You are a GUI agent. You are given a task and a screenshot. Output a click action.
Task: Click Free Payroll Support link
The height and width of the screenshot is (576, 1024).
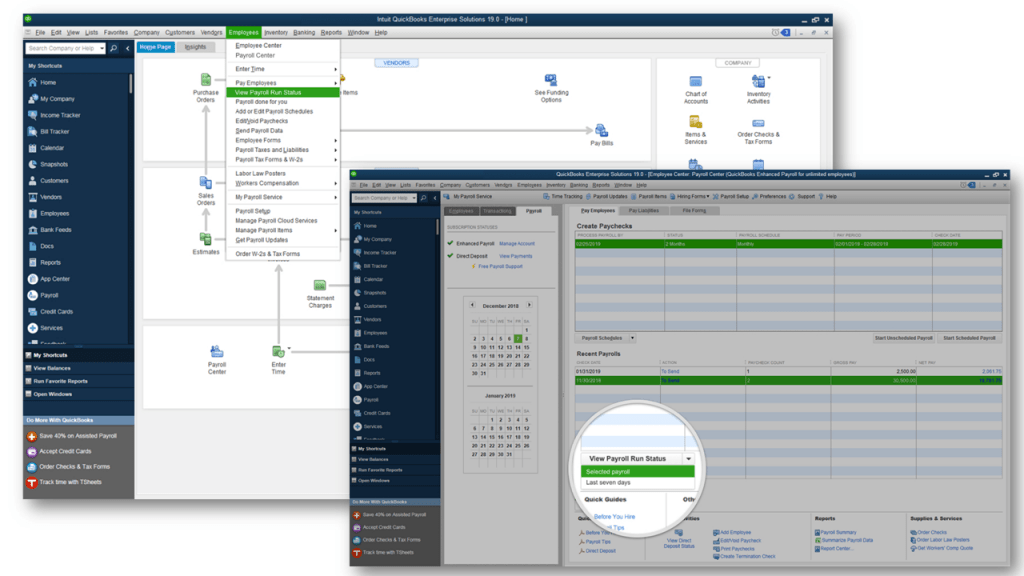[500, 266]
